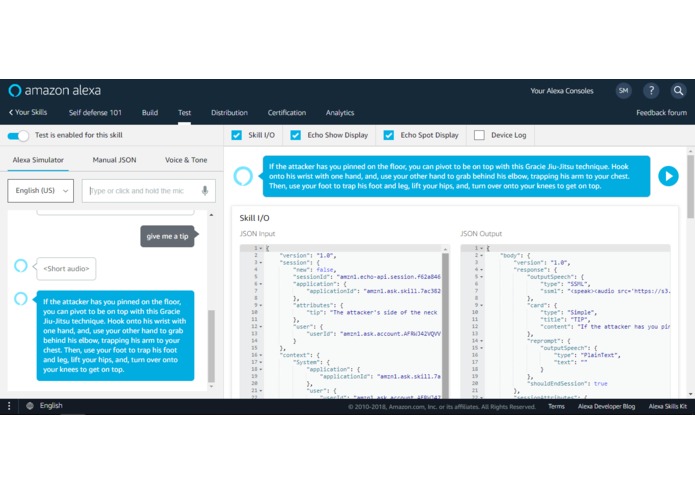Screen dimensions: 695x494
Task: Click the English language selector in the footer
Action: point(51,406)
